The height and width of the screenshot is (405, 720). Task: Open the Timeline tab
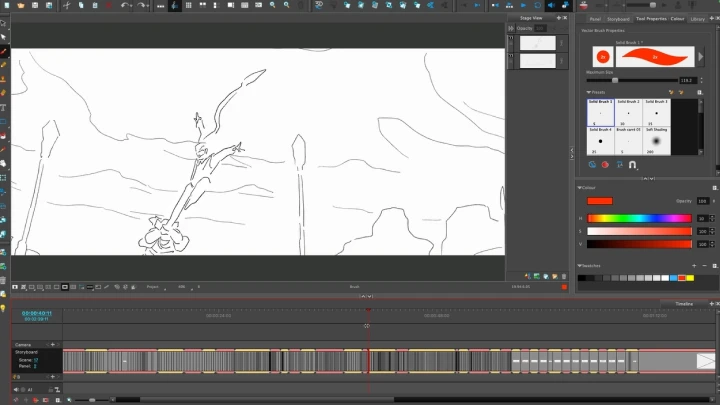pyautogui.click(x=684, y=303)
